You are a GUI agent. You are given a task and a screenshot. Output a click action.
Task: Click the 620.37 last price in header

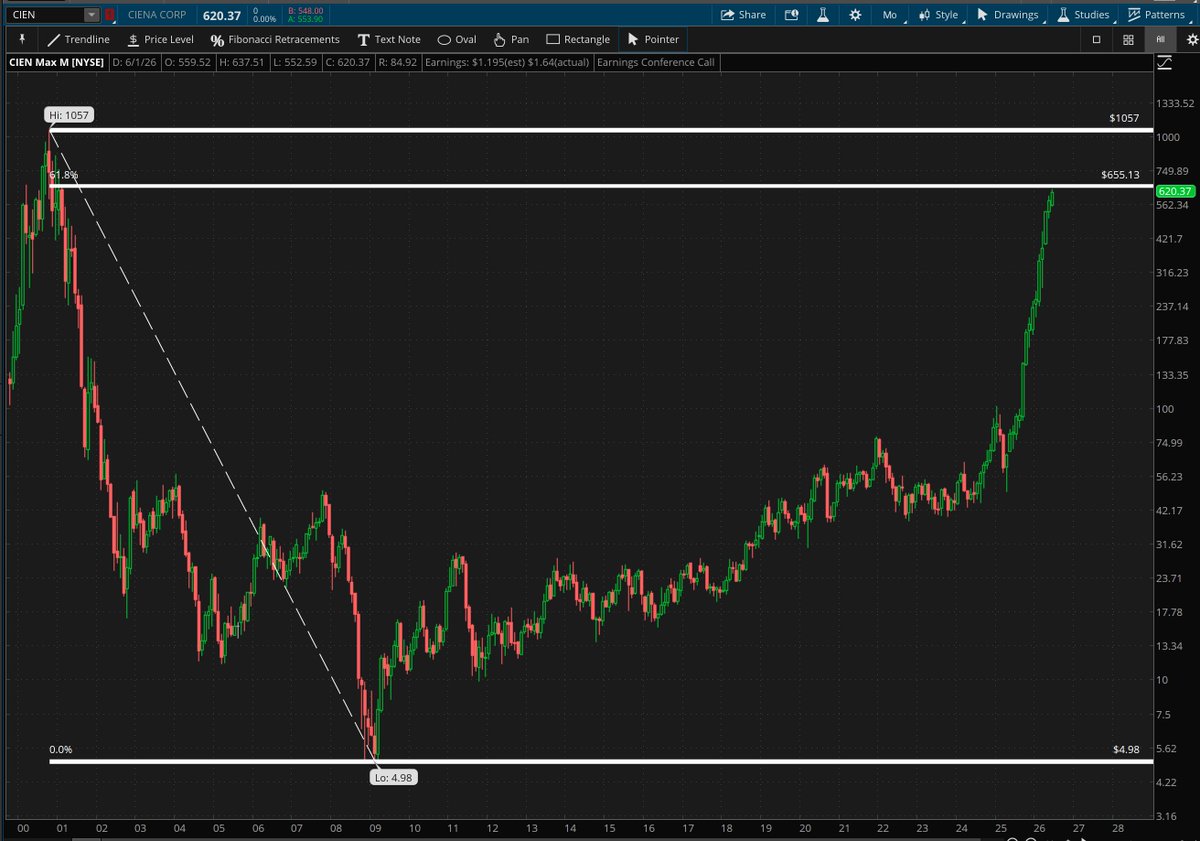point(222,15)
